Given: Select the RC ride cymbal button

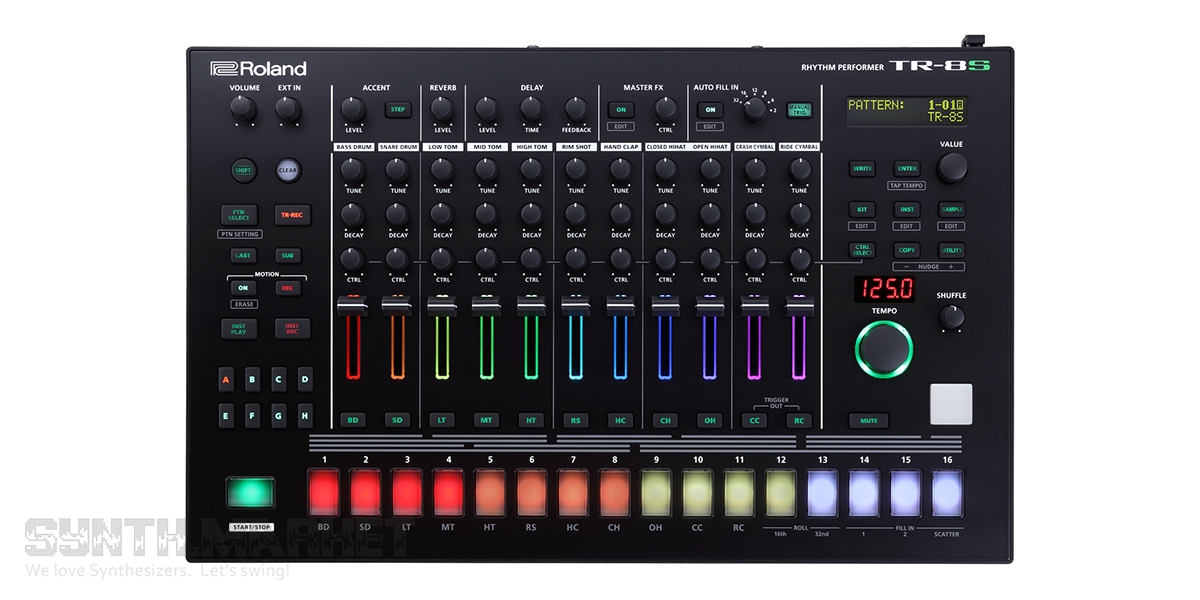Looking at the screenshot, I should pyautogui.click(x=799, y=421).
